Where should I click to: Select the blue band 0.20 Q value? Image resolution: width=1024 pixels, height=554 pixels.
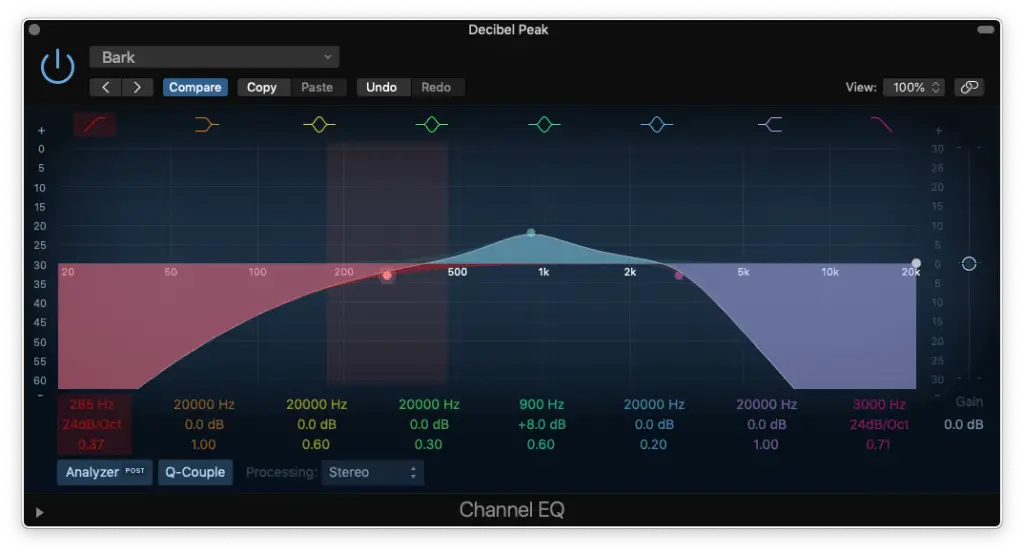click(x=653, y=445)
